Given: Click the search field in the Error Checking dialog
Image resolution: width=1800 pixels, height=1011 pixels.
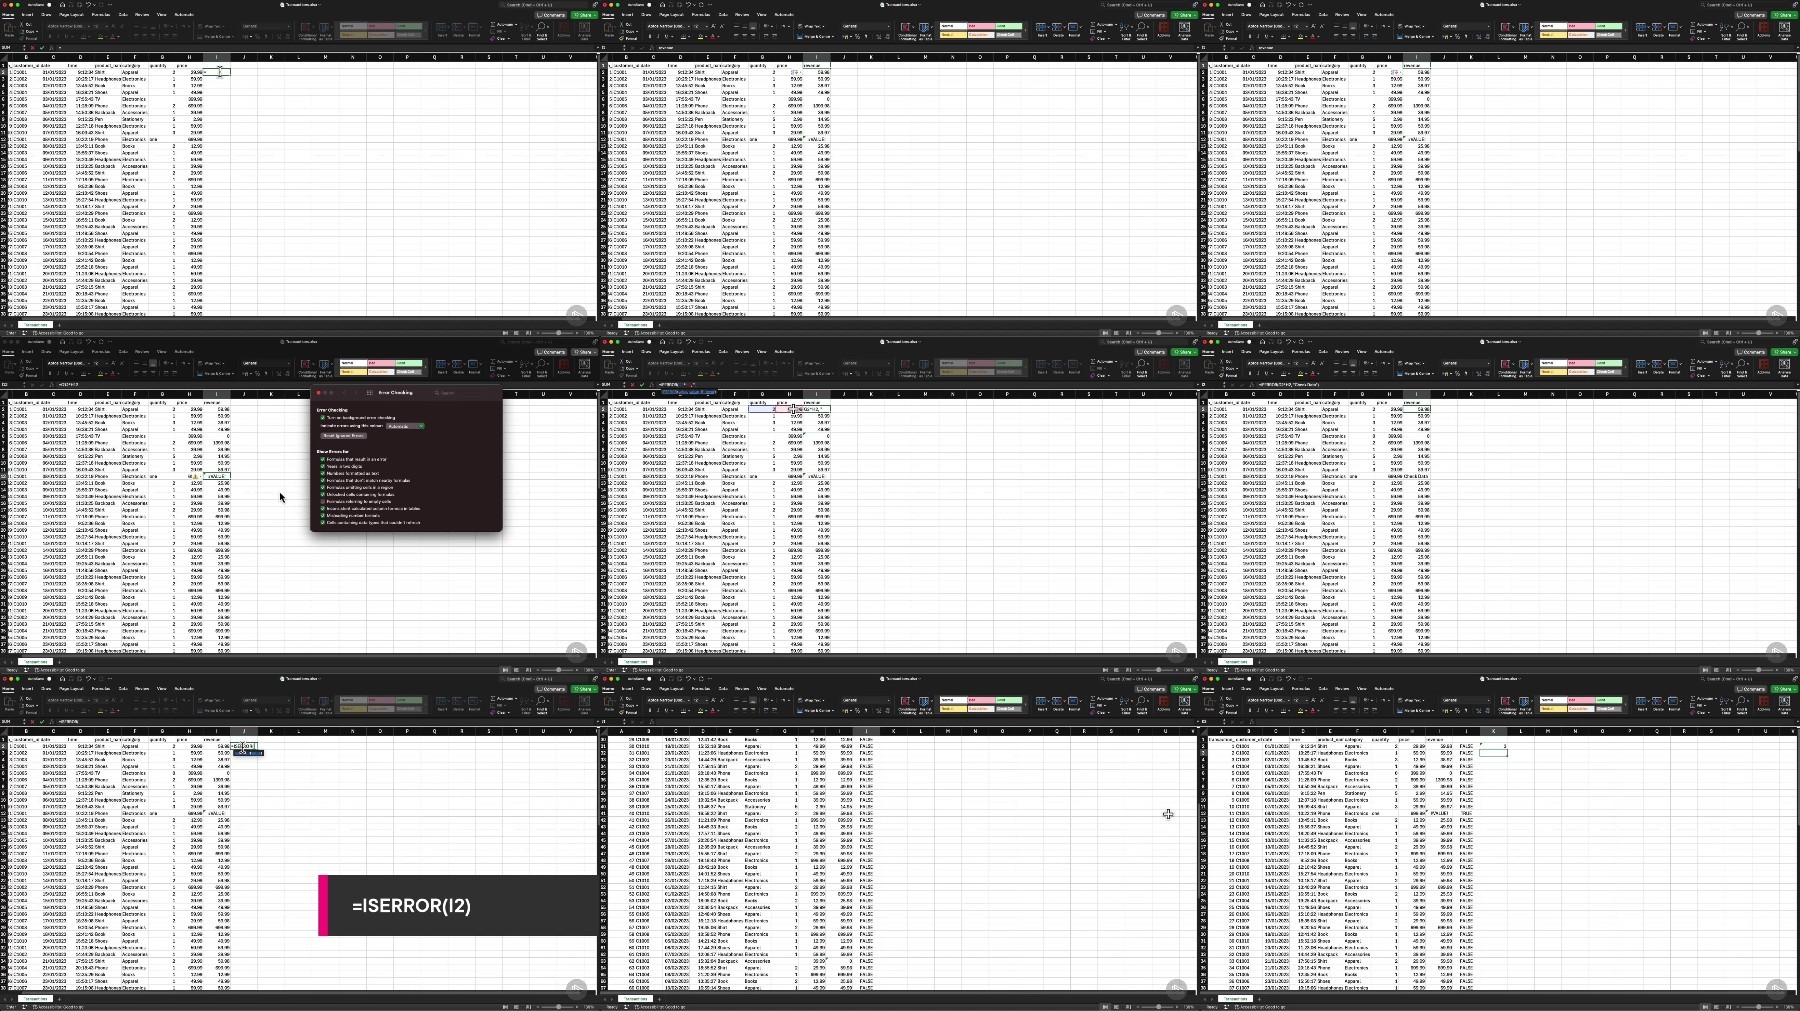Looking at the screenshot, I should point(467,393).
